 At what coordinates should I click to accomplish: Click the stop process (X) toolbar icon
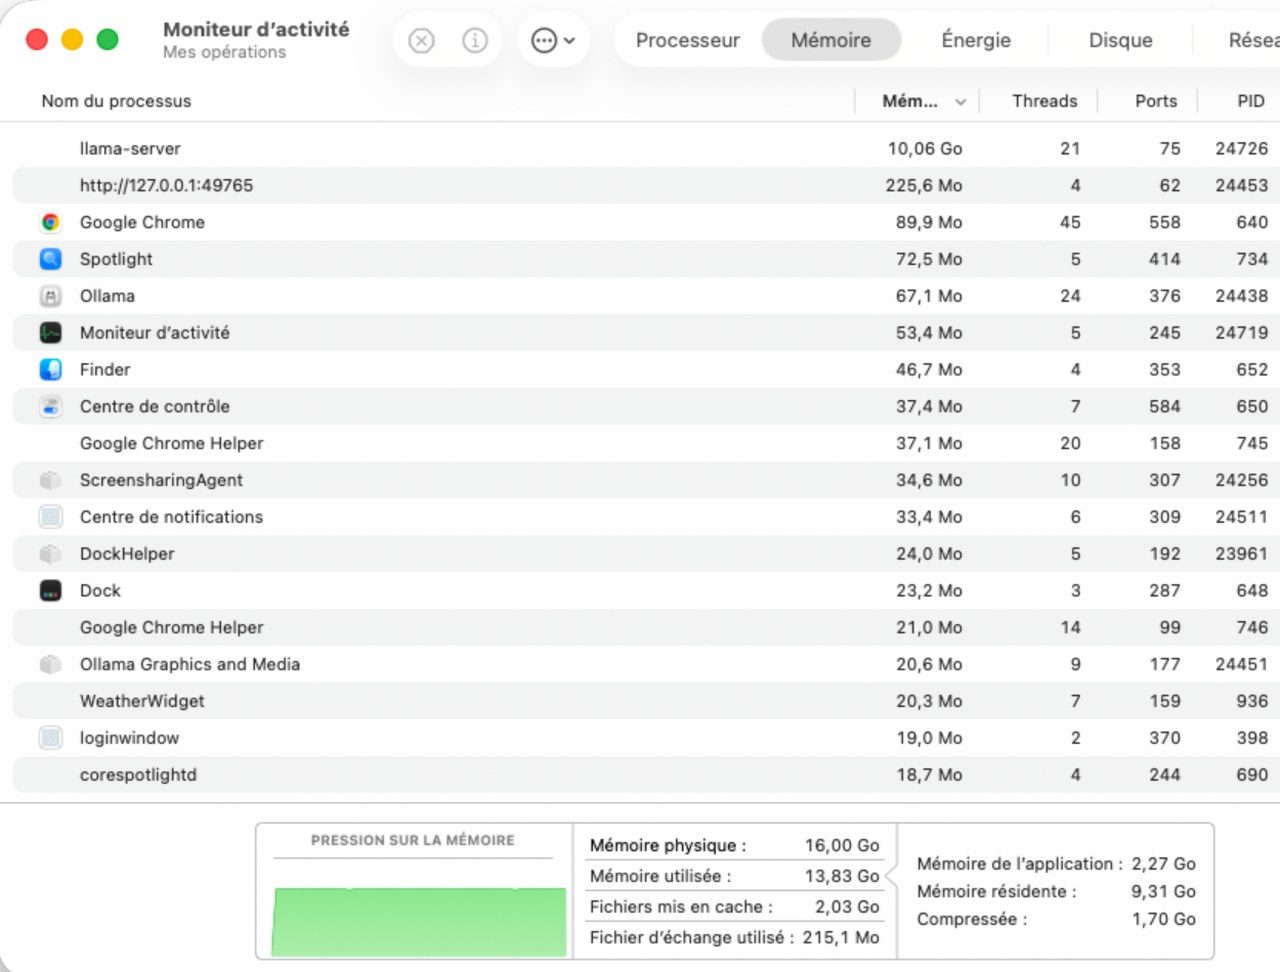click(x=422, y=41)
